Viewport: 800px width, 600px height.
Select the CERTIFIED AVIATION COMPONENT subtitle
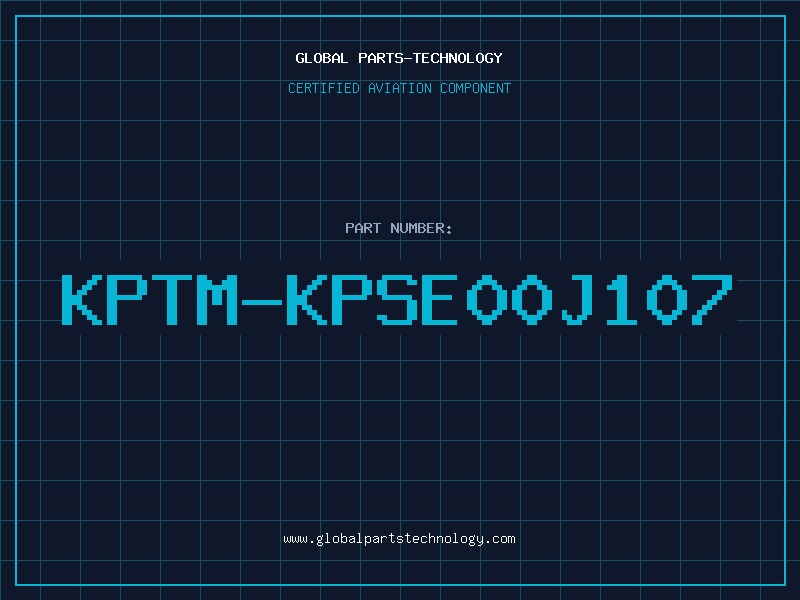tap(399, 88)
